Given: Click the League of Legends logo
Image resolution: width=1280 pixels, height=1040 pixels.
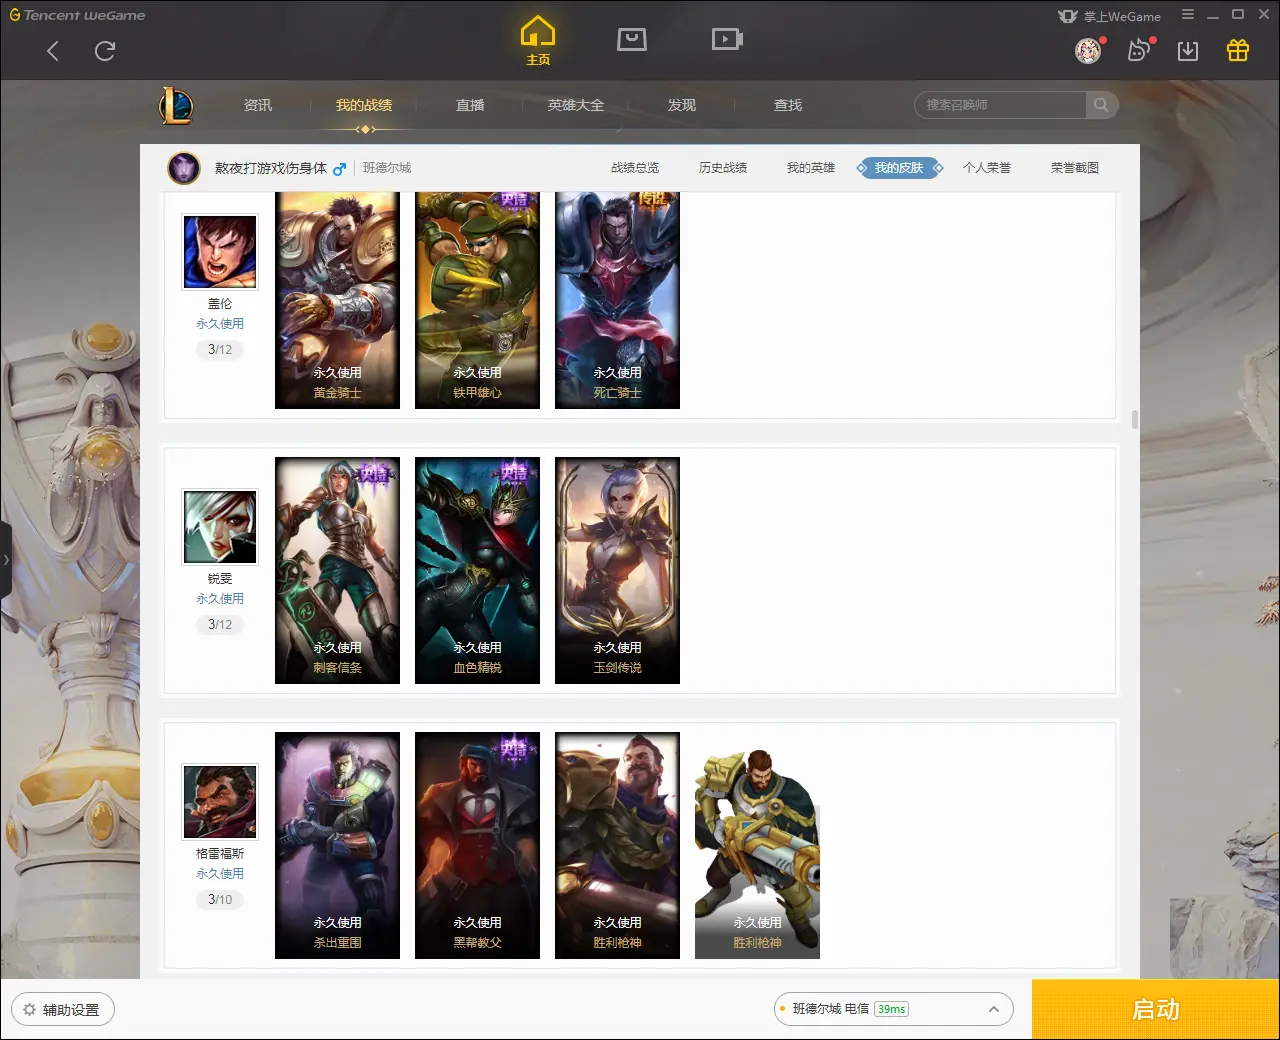Looking at the screenshot, I should click(176, 105).
